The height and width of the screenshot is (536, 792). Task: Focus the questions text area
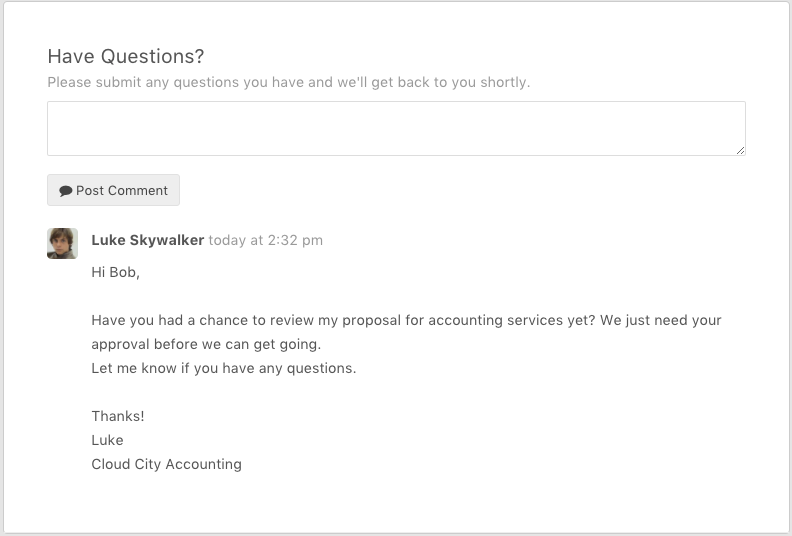(x=396, y=128)
